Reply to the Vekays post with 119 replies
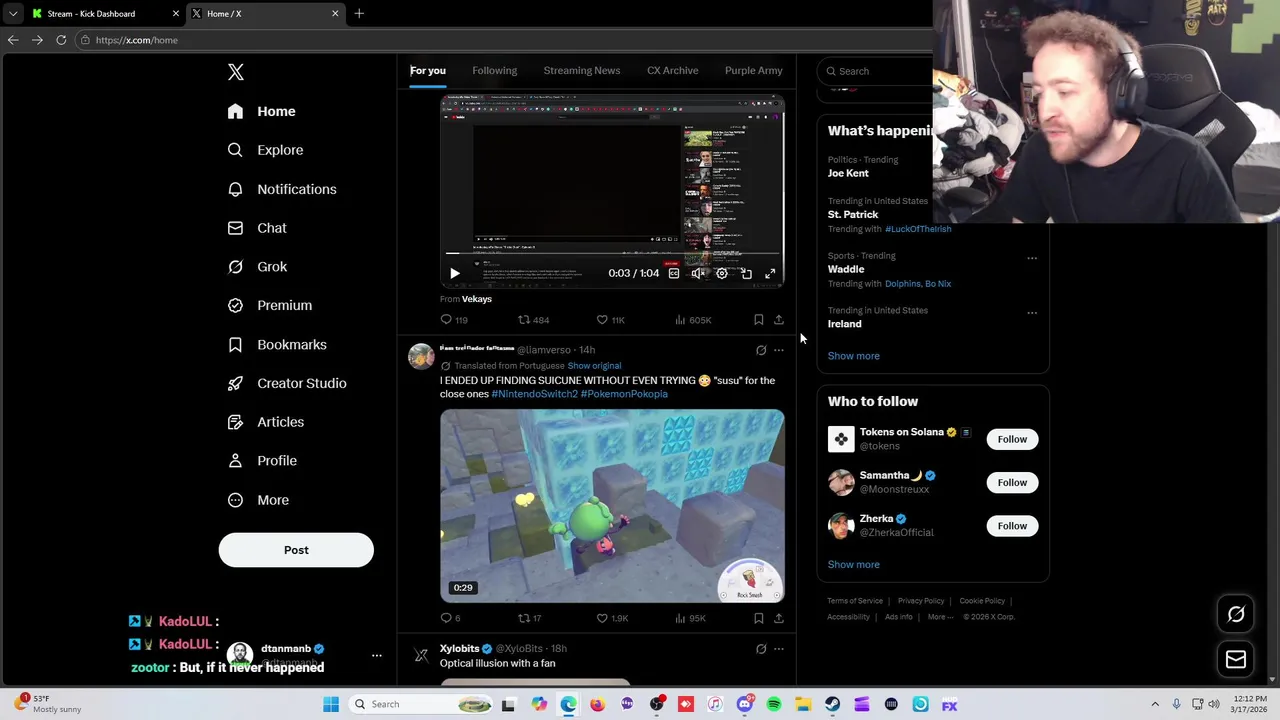The height and width of the screenshot is (720, 1280). point(454,320)
